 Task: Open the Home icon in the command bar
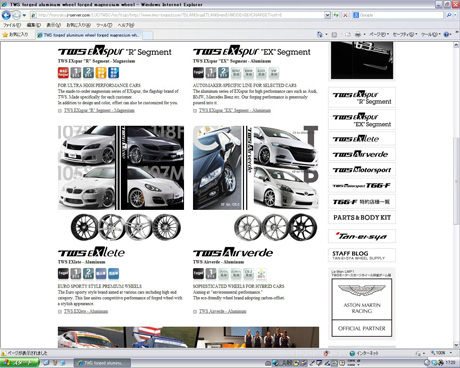tap(320, 34)
